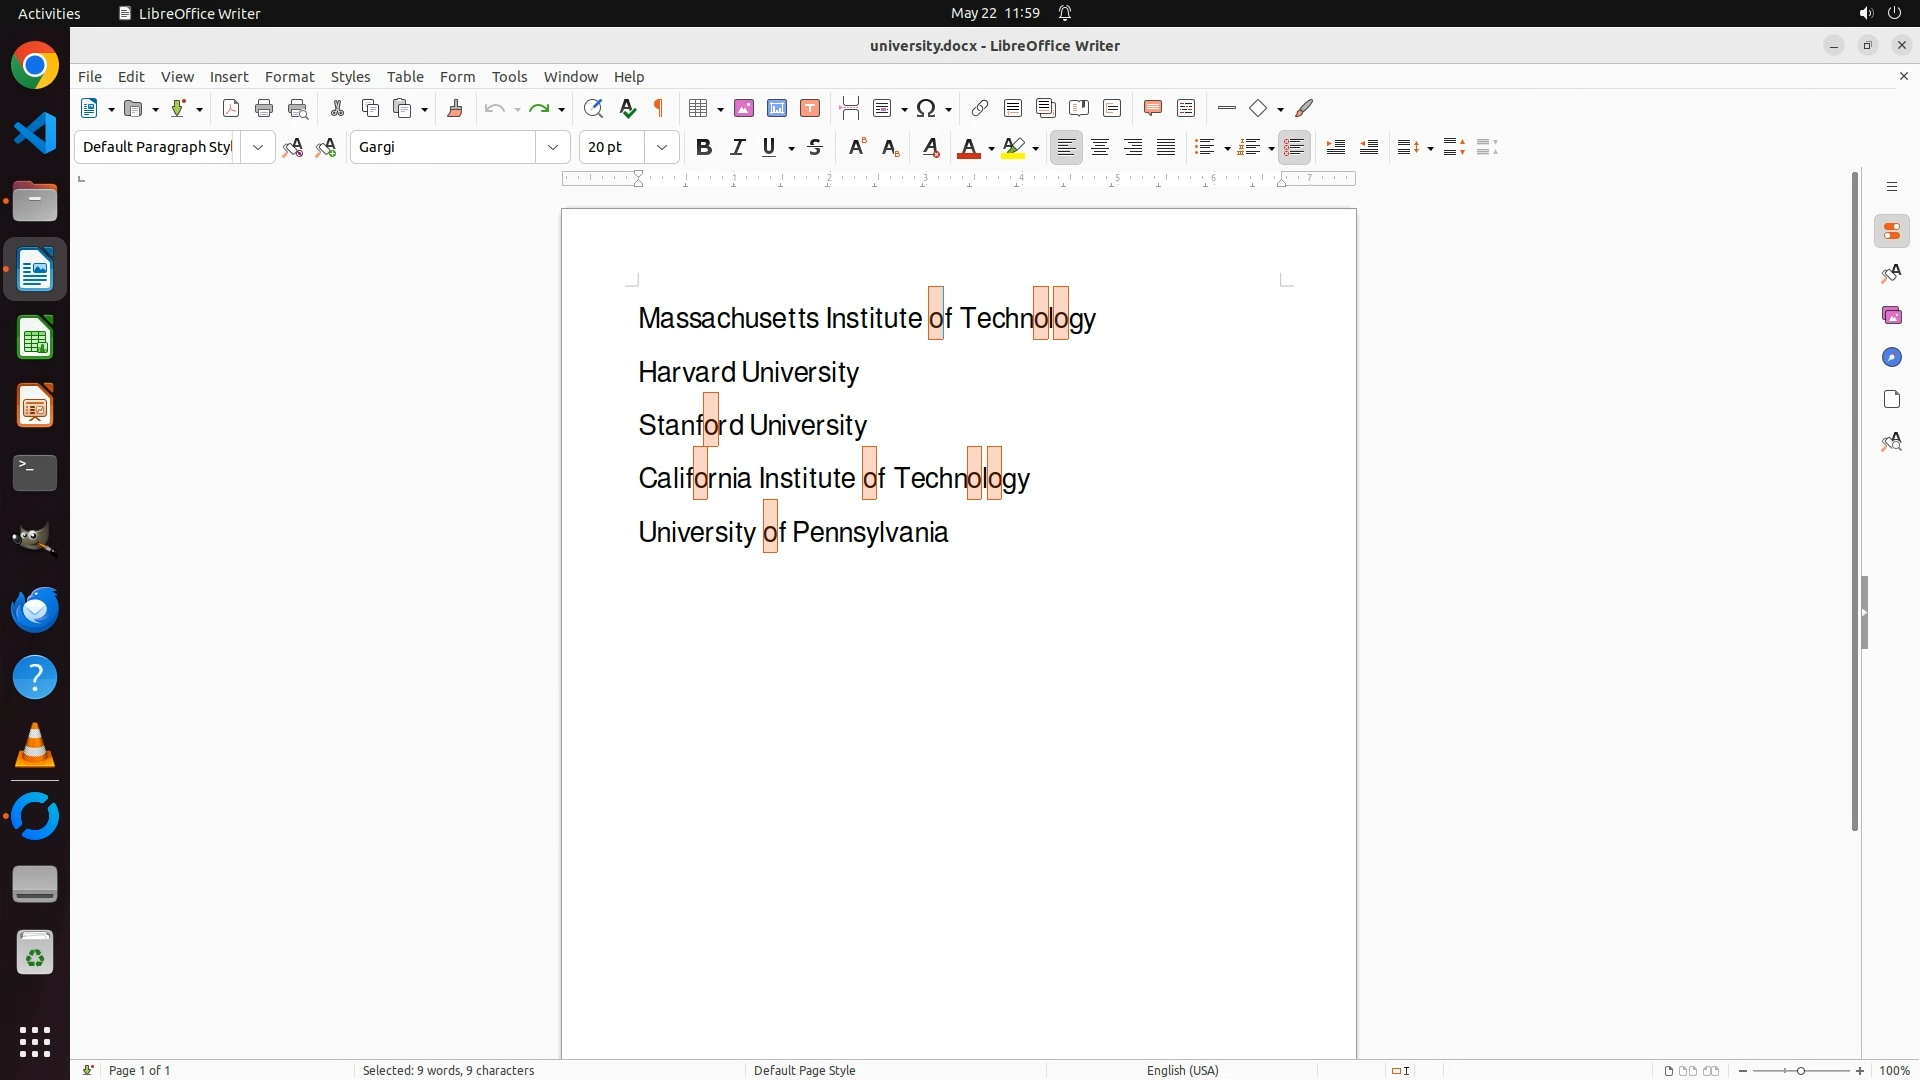Viewport: 1920px width, 1080px height.
Task: Toggle formatting marks pilcrow icon
Action: 659,108
